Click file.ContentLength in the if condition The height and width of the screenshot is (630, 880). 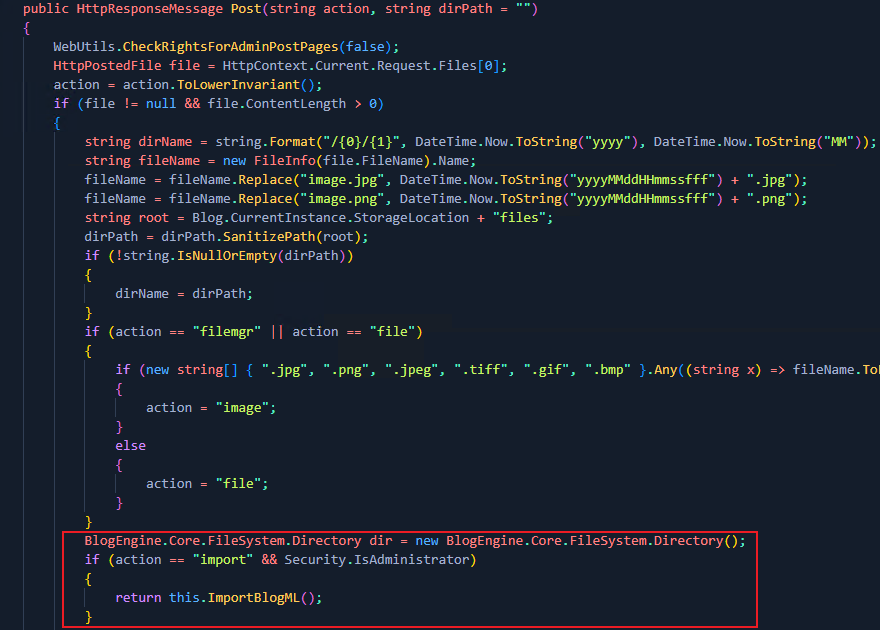[277, 104]
